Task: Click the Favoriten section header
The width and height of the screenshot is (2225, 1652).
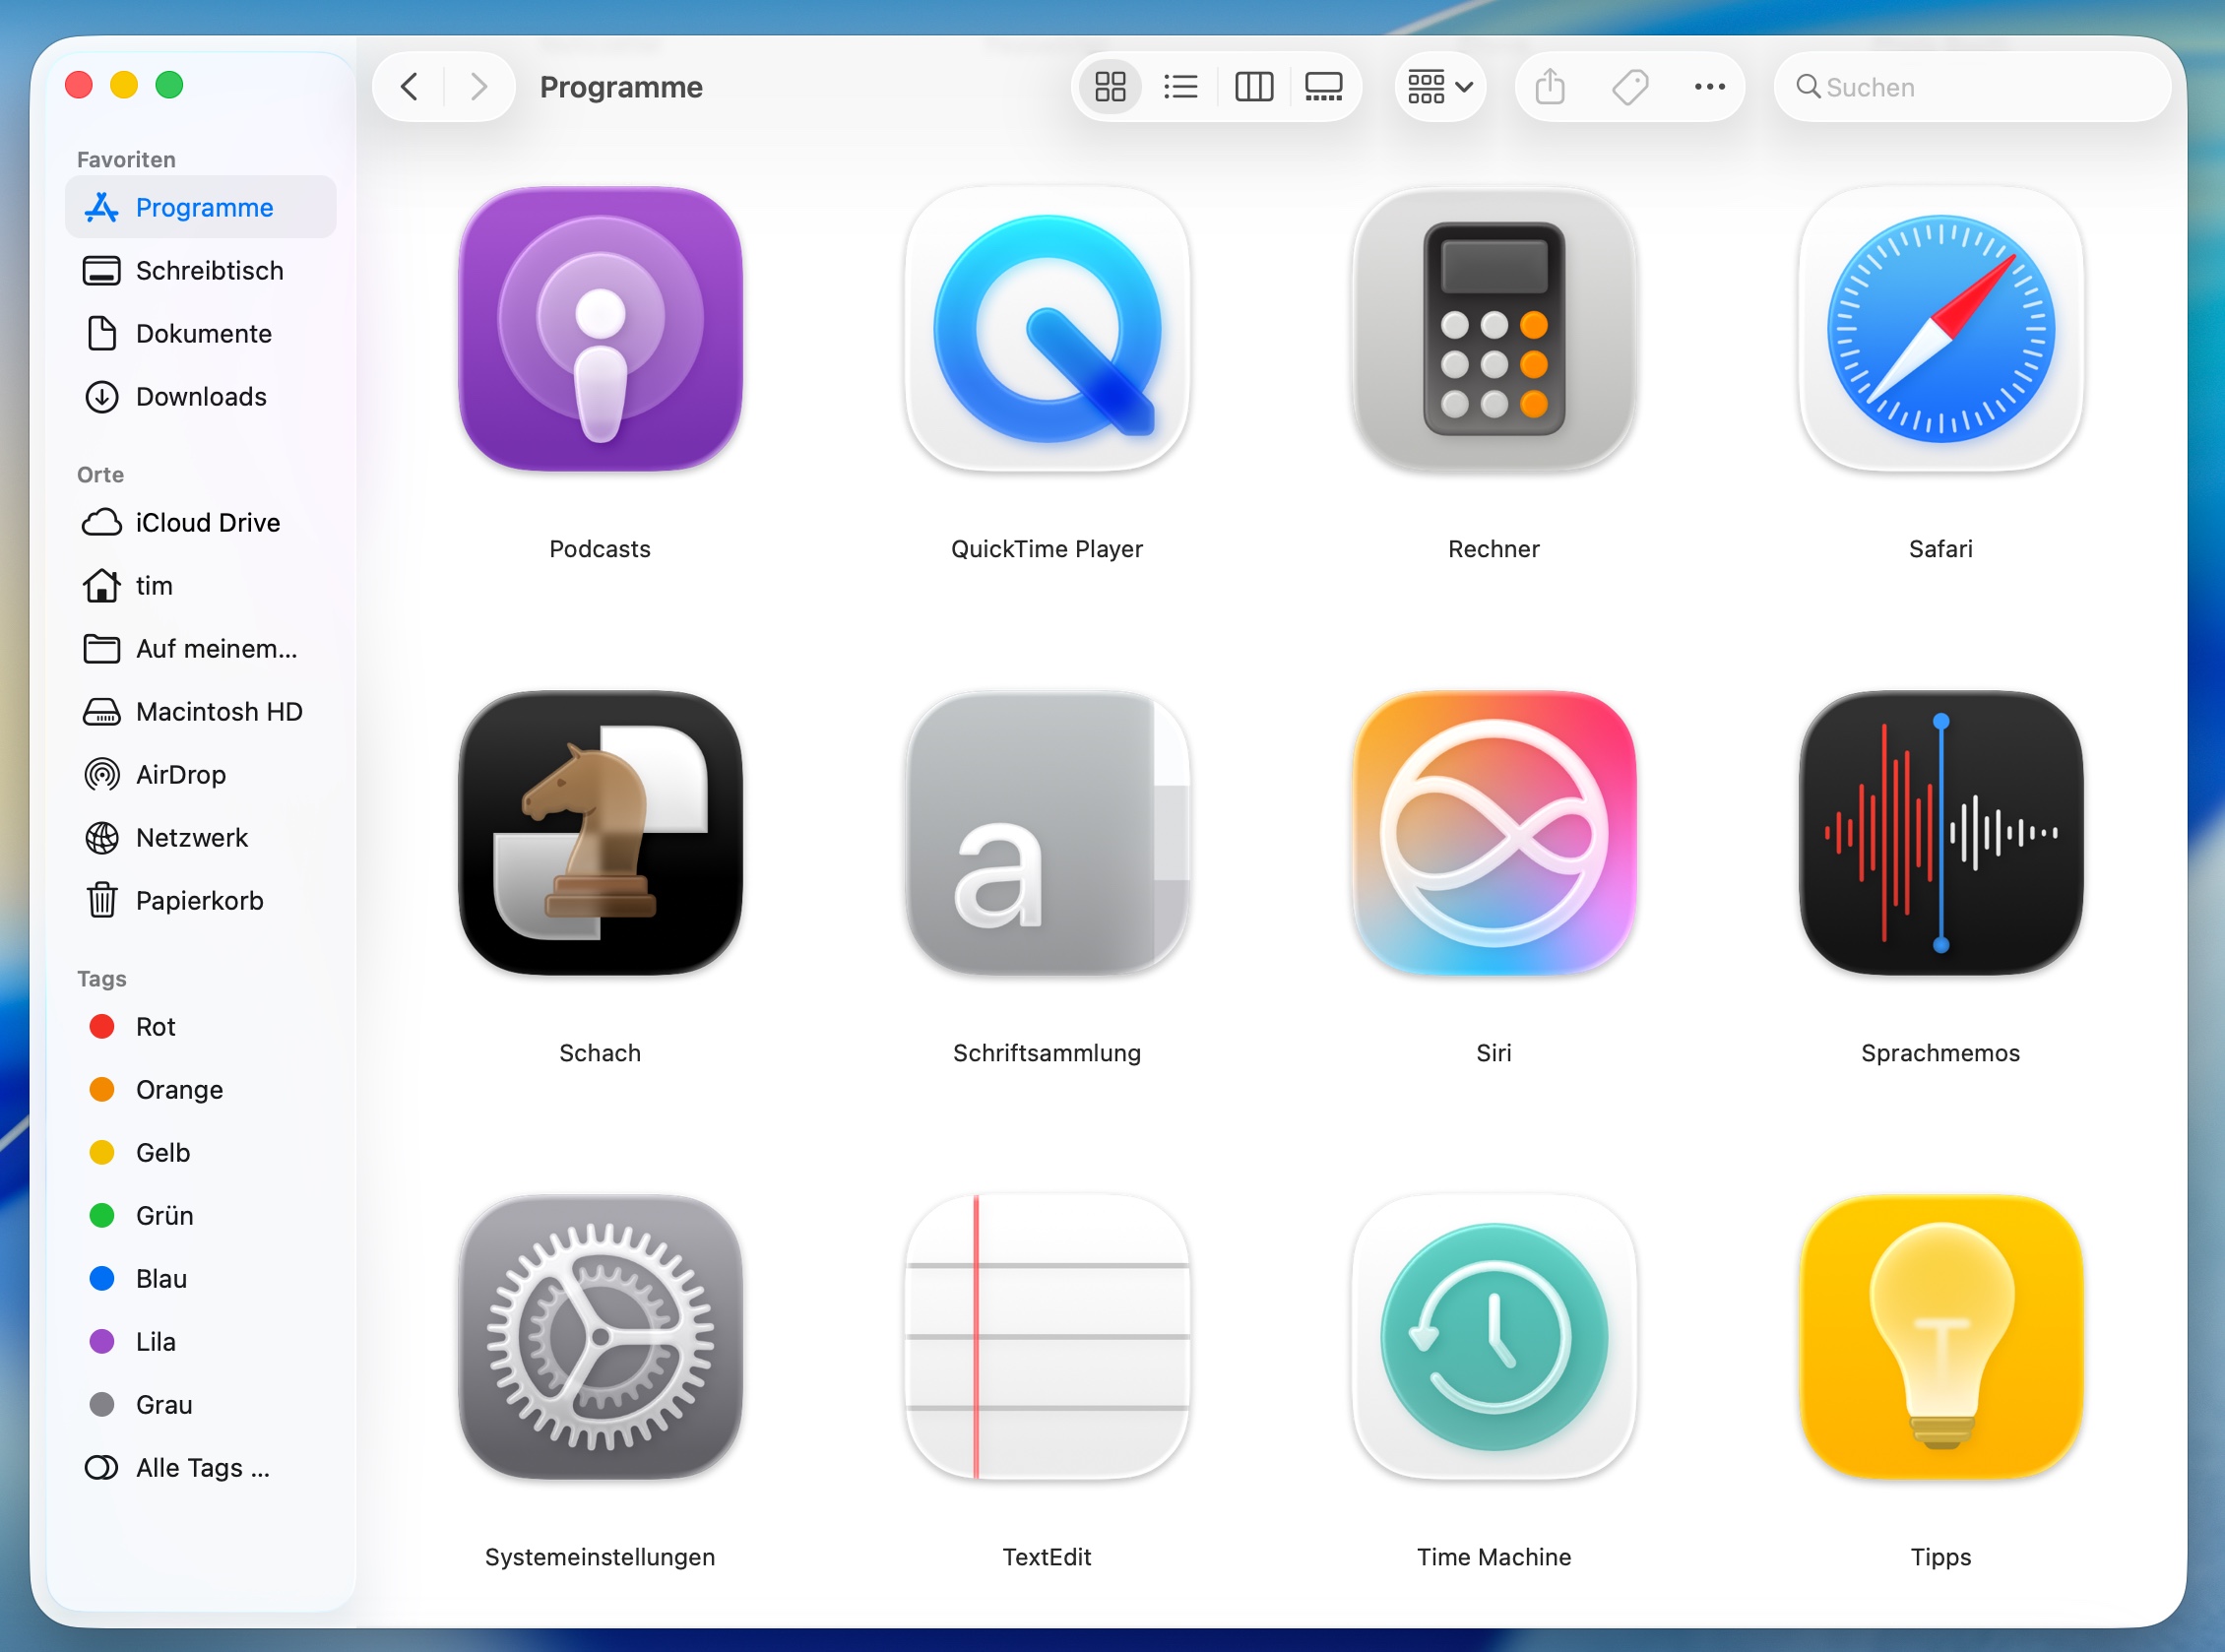Action: [126, 159]
